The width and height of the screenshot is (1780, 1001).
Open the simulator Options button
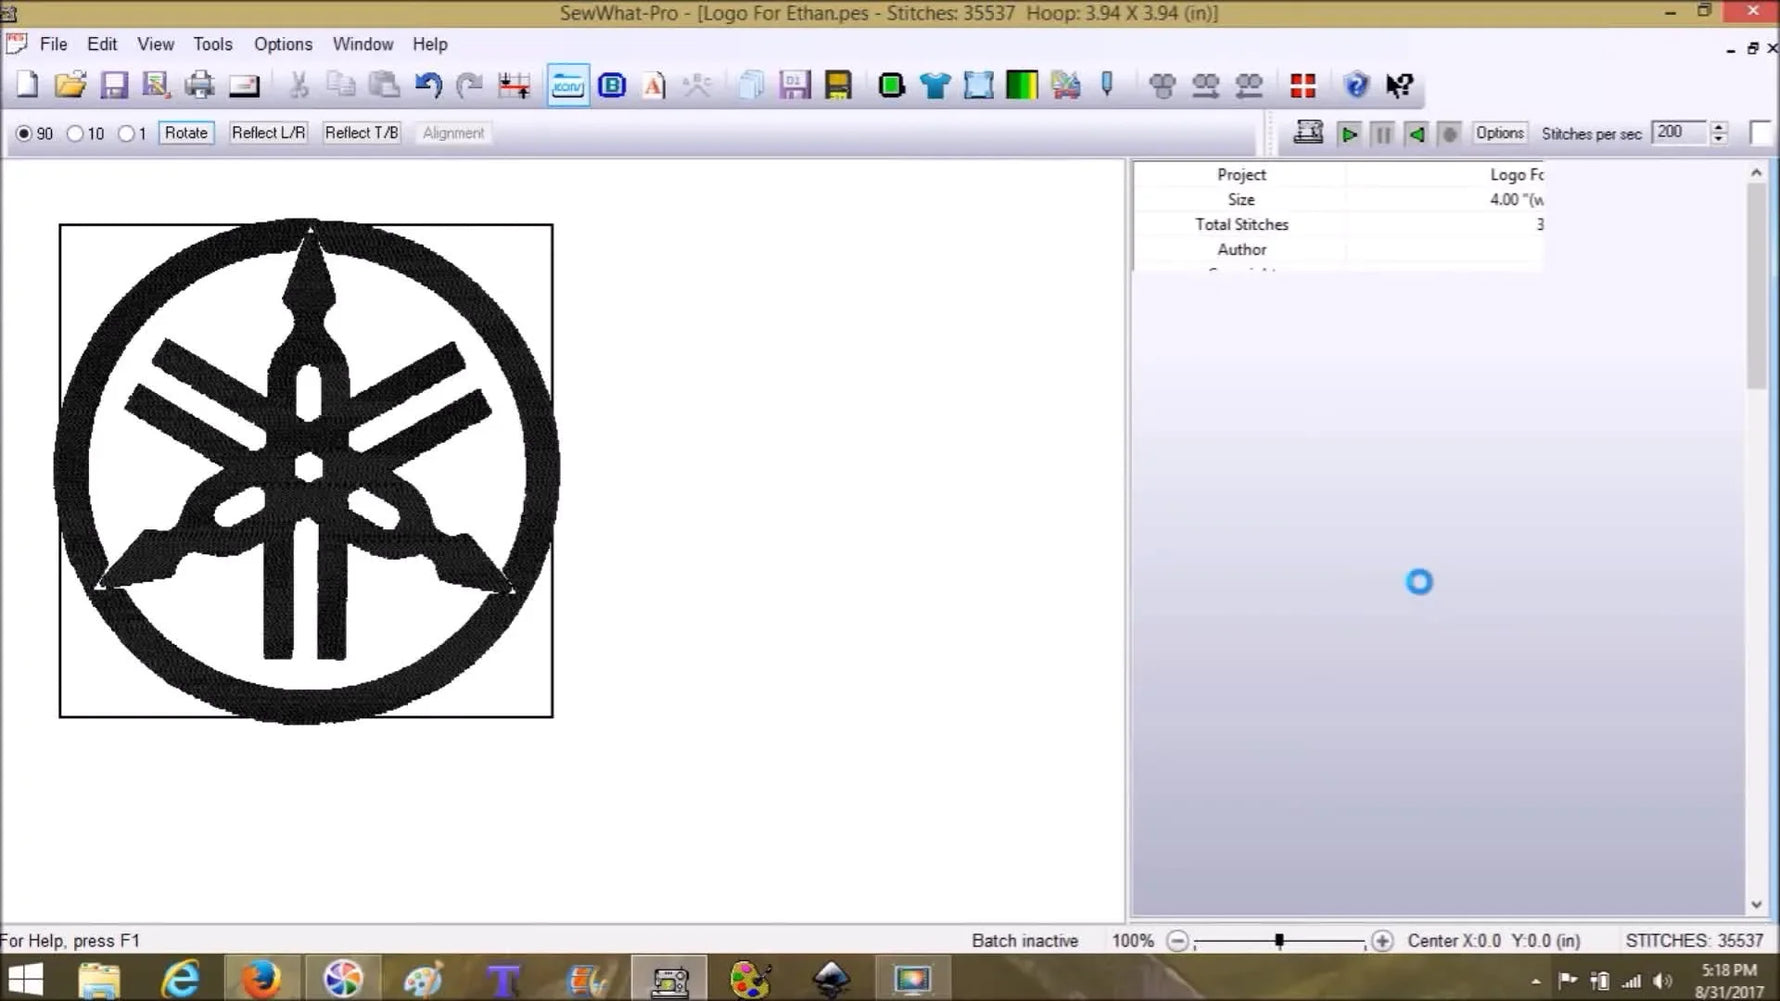click(1500, 133)
